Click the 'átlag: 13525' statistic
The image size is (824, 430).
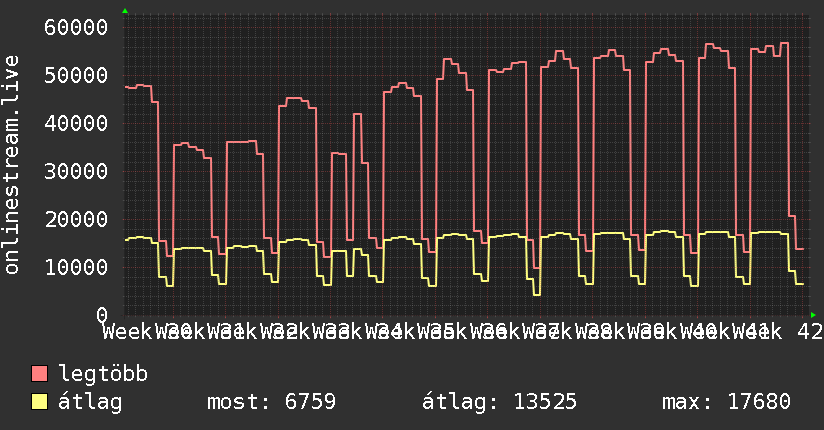tap(499, 402)
